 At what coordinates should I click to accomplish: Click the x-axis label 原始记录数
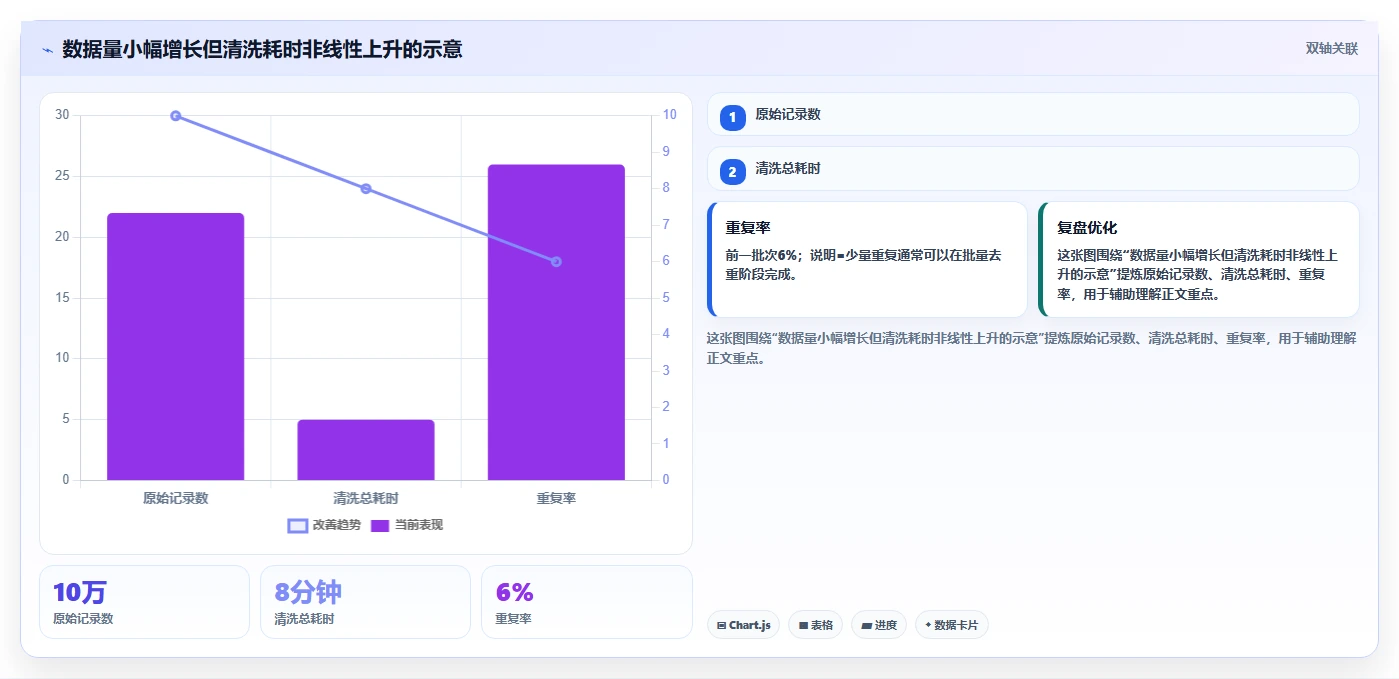click(x=175, y=498)
